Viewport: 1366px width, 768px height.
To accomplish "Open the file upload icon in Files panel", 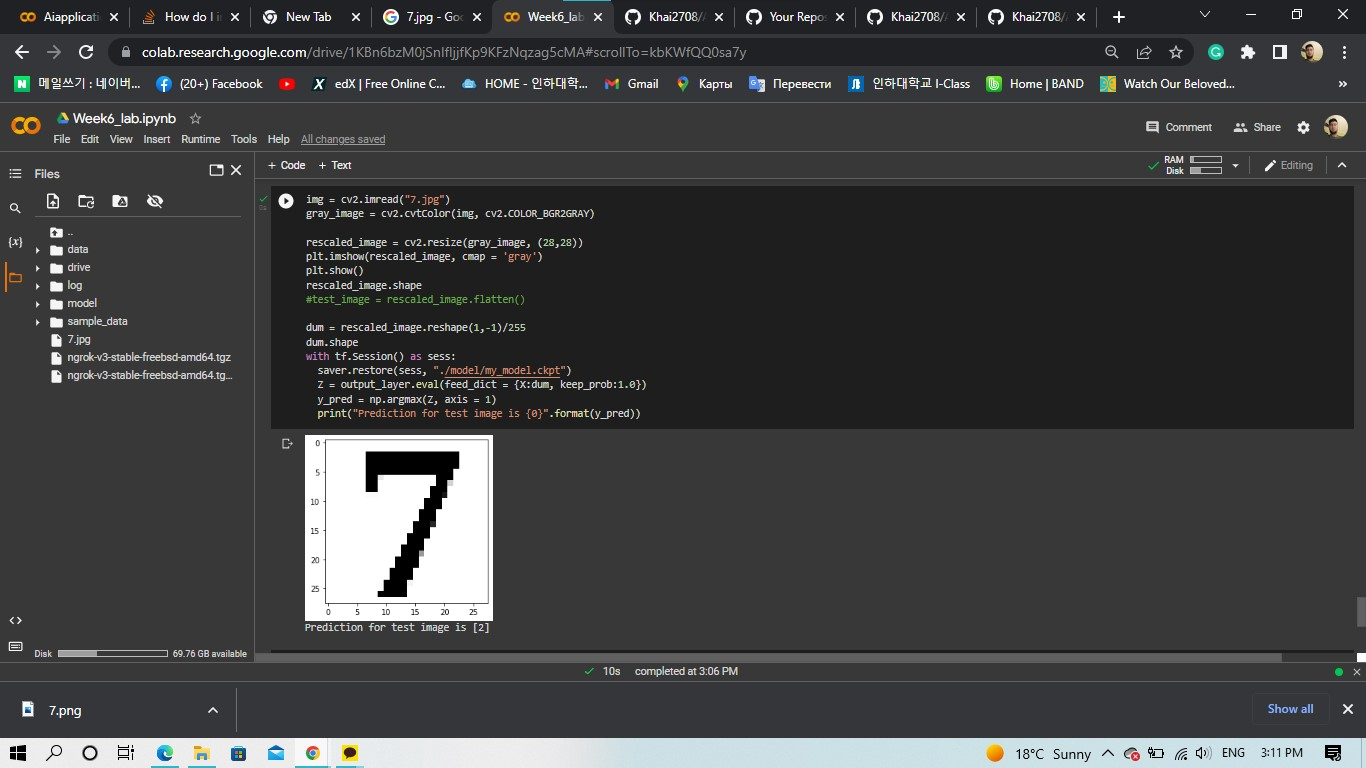I will pos(53,201).
